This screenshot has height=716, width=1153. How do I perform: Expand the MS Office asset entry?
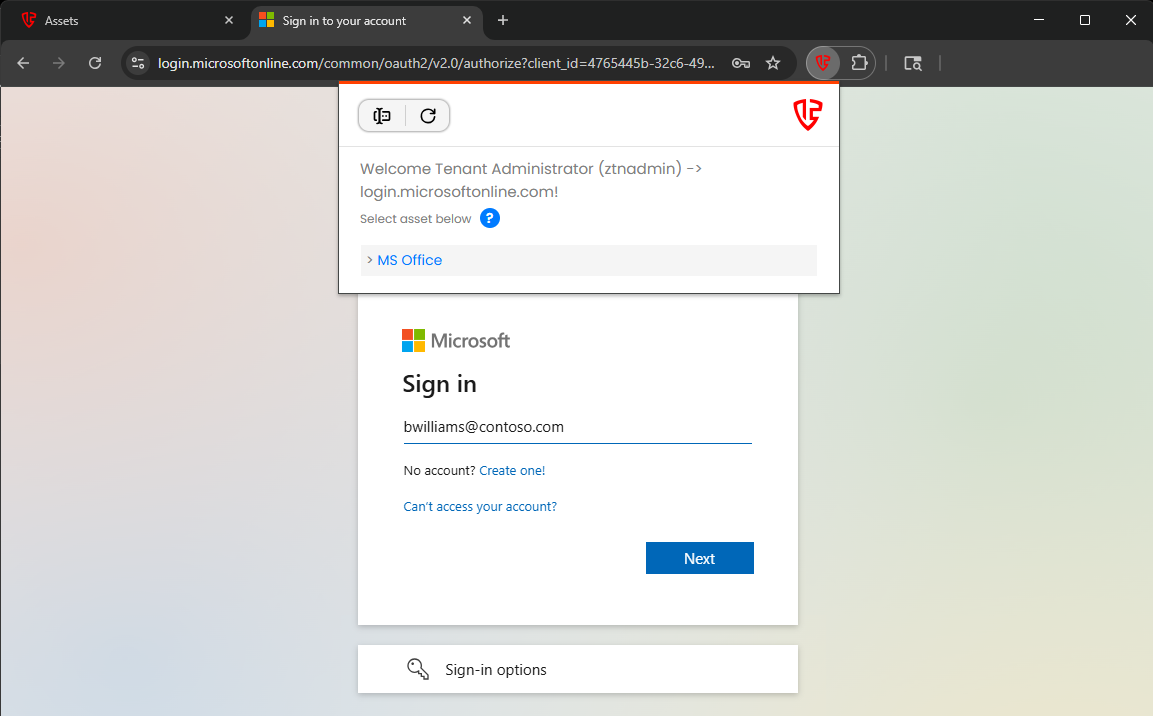(x=409, y=260)
